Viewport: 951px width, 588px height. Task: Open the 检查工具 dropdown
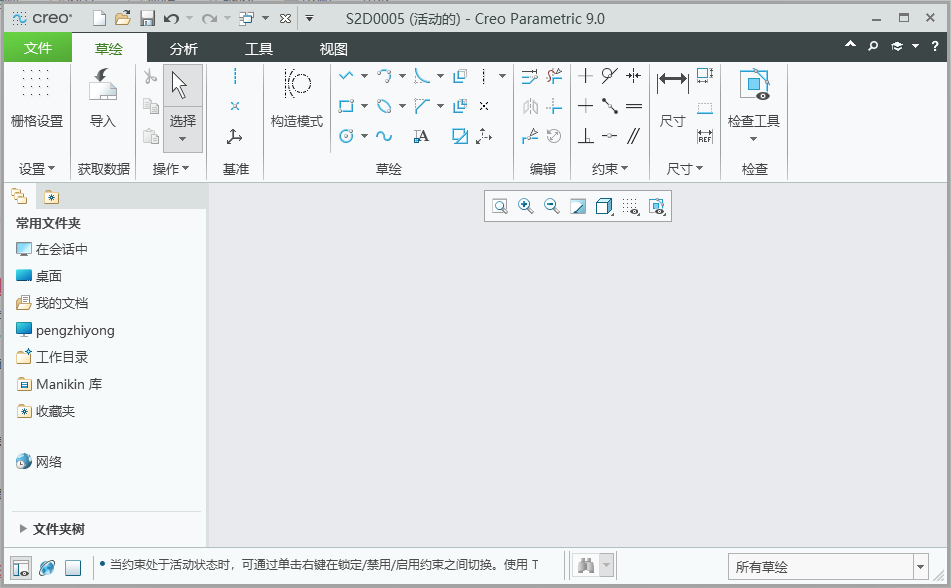(753, 138)
